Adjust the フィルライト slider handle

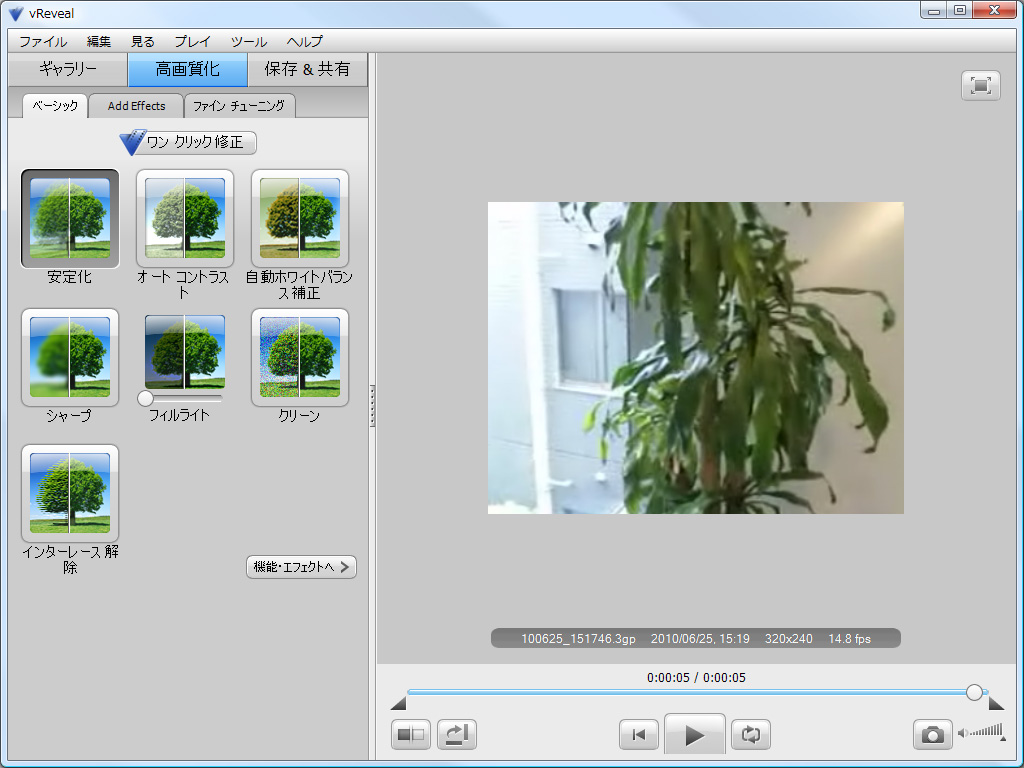pyautogui.click(x=146, y=398)
